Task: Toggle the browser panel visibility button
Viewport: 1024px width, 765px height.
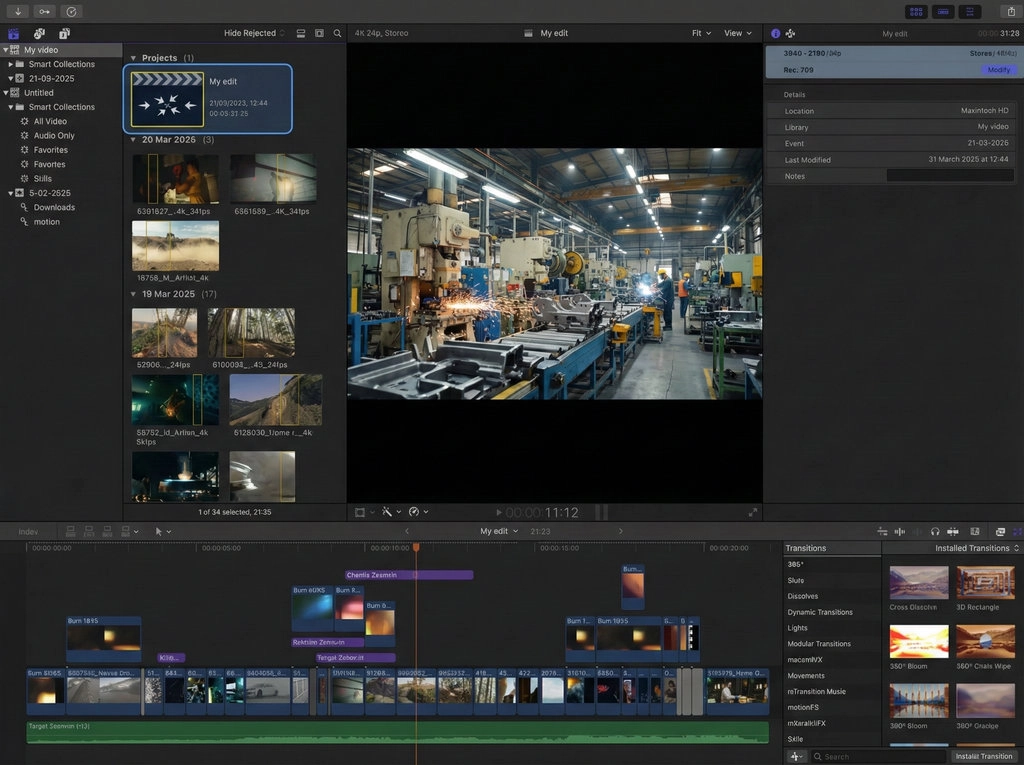Action: coord(915,11)
